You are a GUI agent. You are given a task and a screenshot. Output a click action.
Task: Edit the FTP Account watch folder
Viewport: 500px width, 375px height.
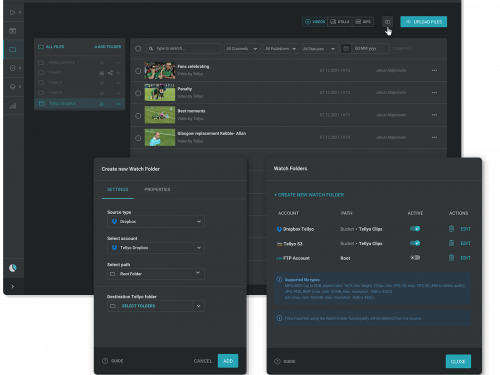click(x=466, y=258)
